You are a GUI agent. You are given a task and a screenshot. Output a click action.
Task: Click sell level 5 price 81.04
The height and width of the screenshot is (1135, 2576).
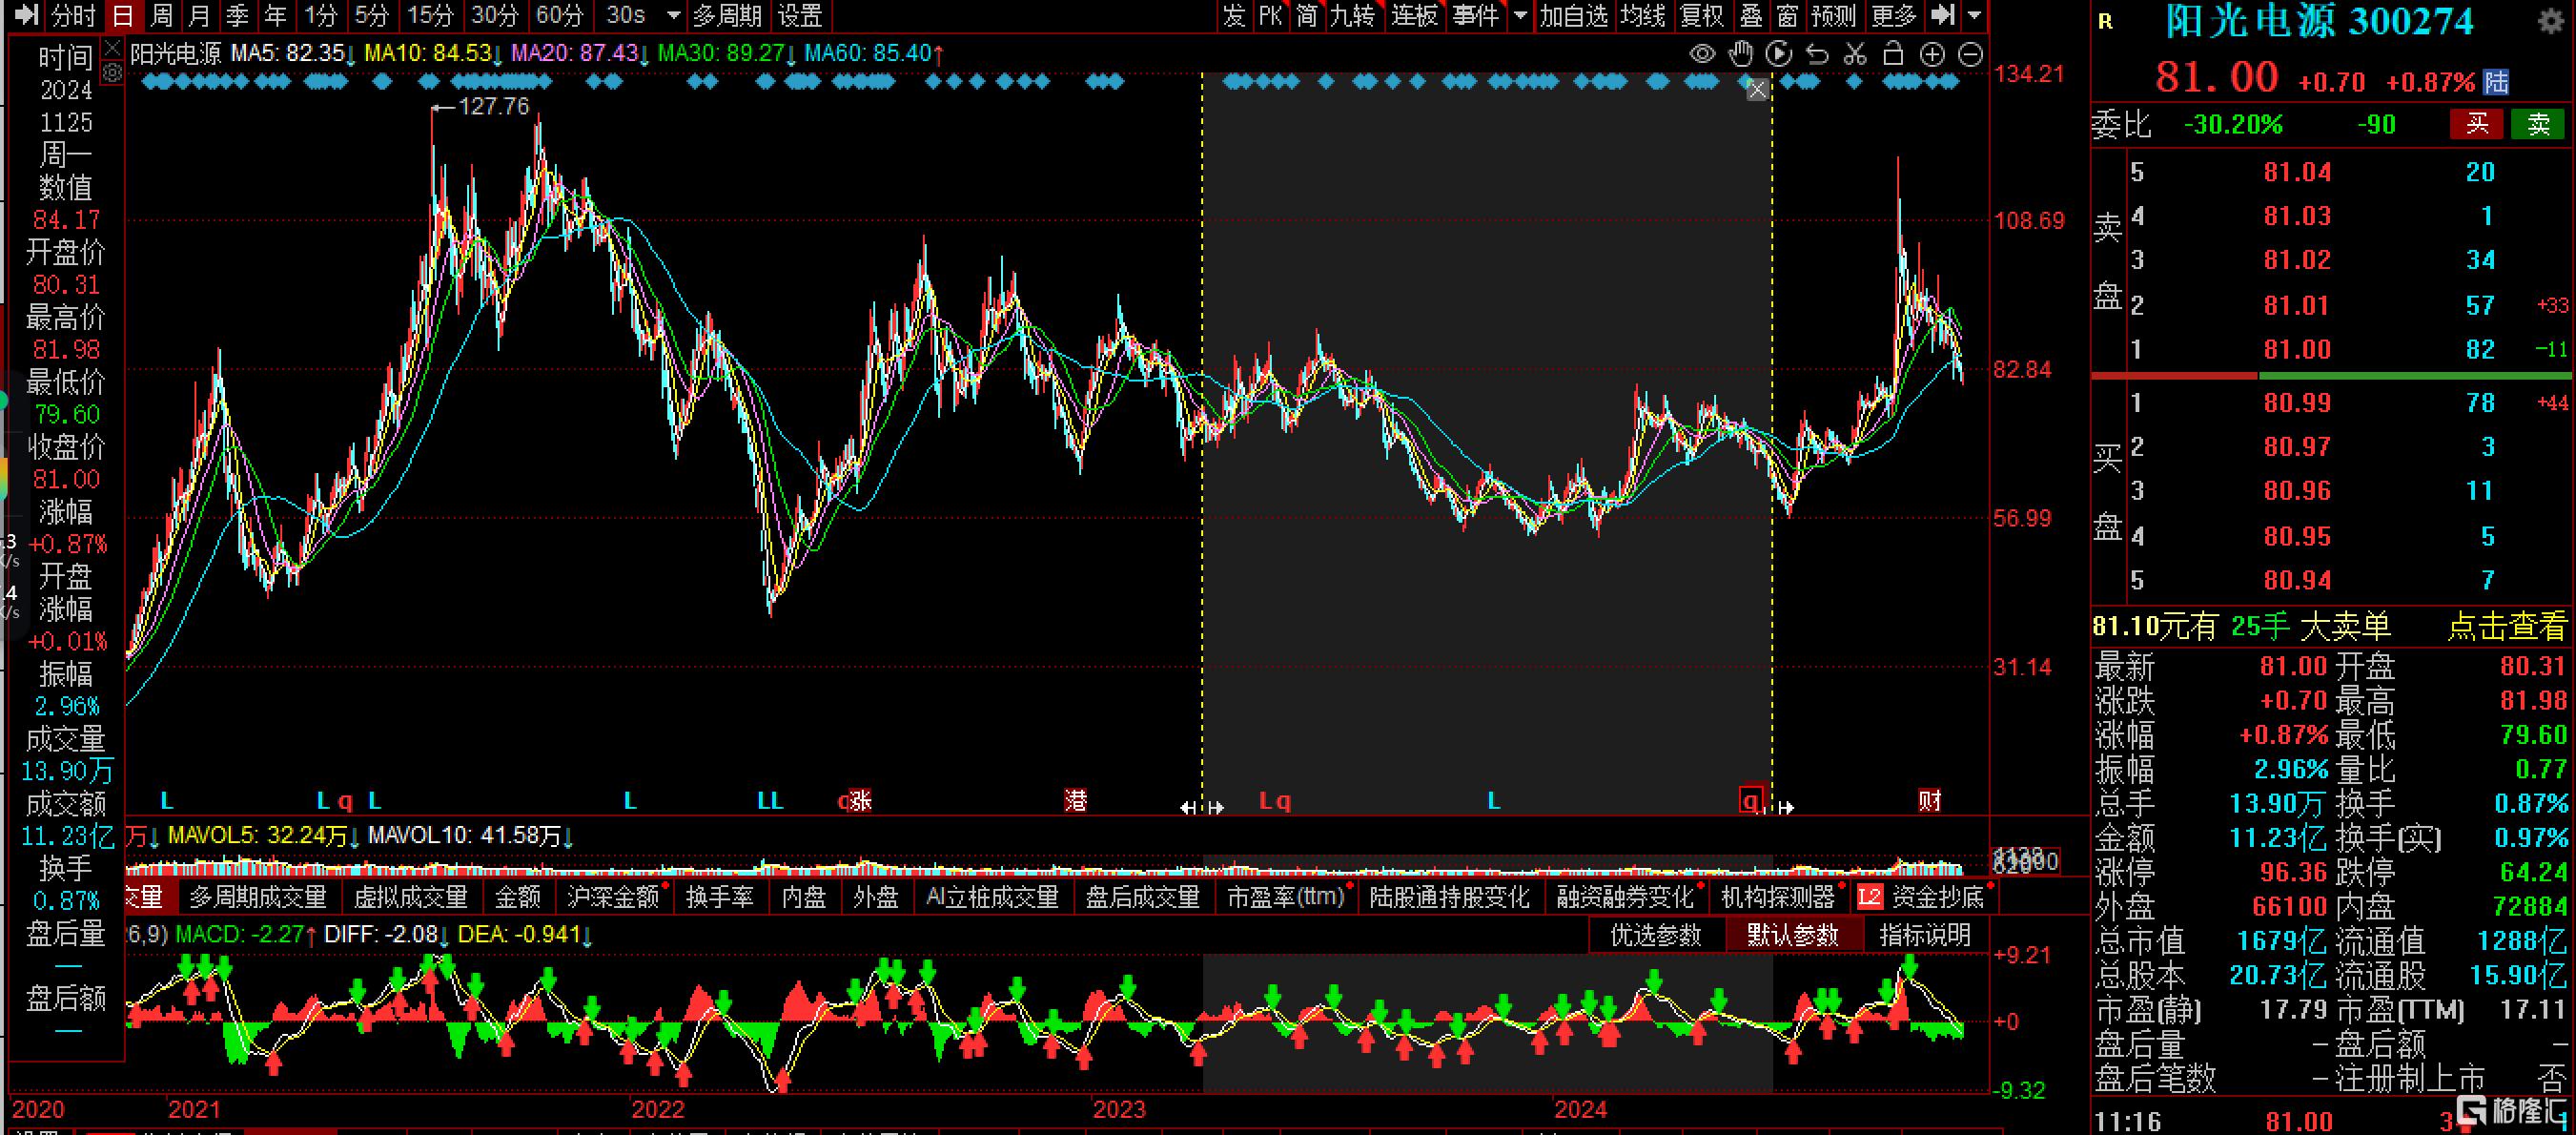[2297, 172]
